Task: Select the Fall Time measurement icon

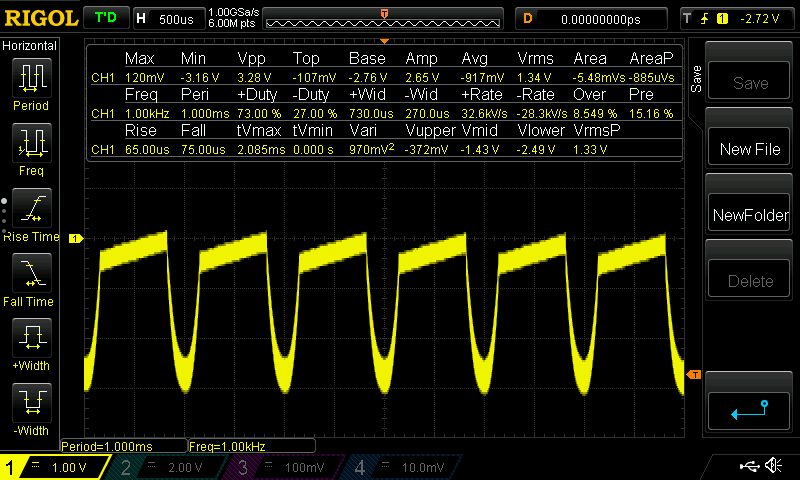Action: tap(32, 273)
